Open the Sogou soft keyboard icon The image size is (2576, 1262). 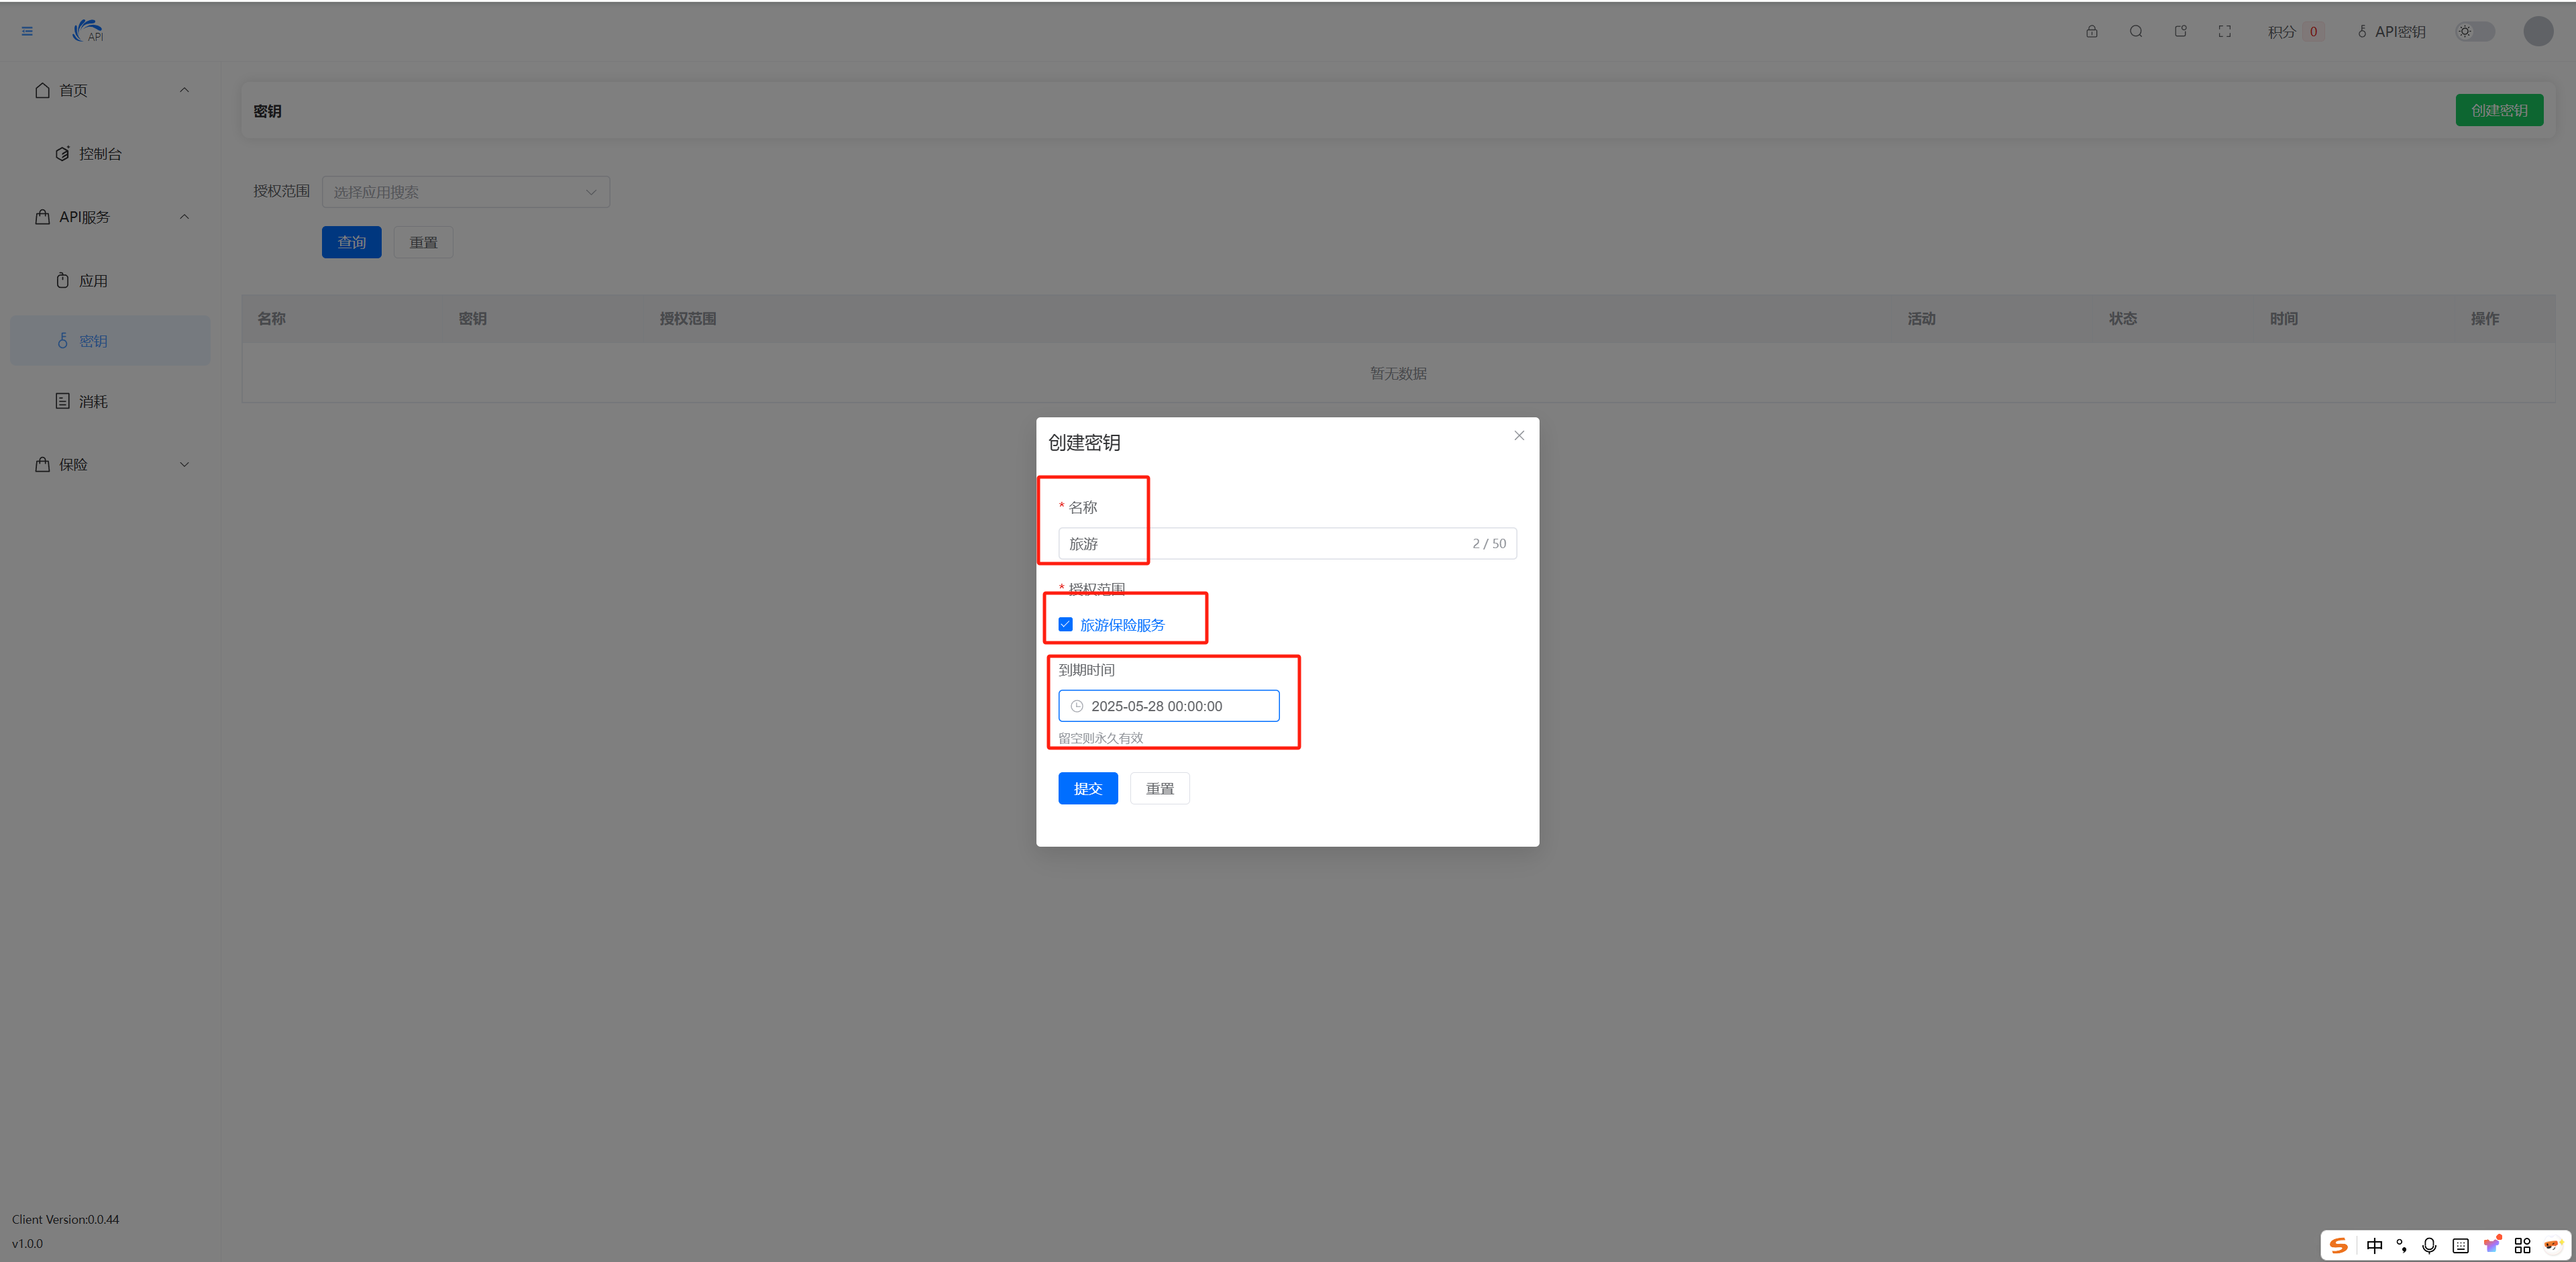(2460, 1245)
